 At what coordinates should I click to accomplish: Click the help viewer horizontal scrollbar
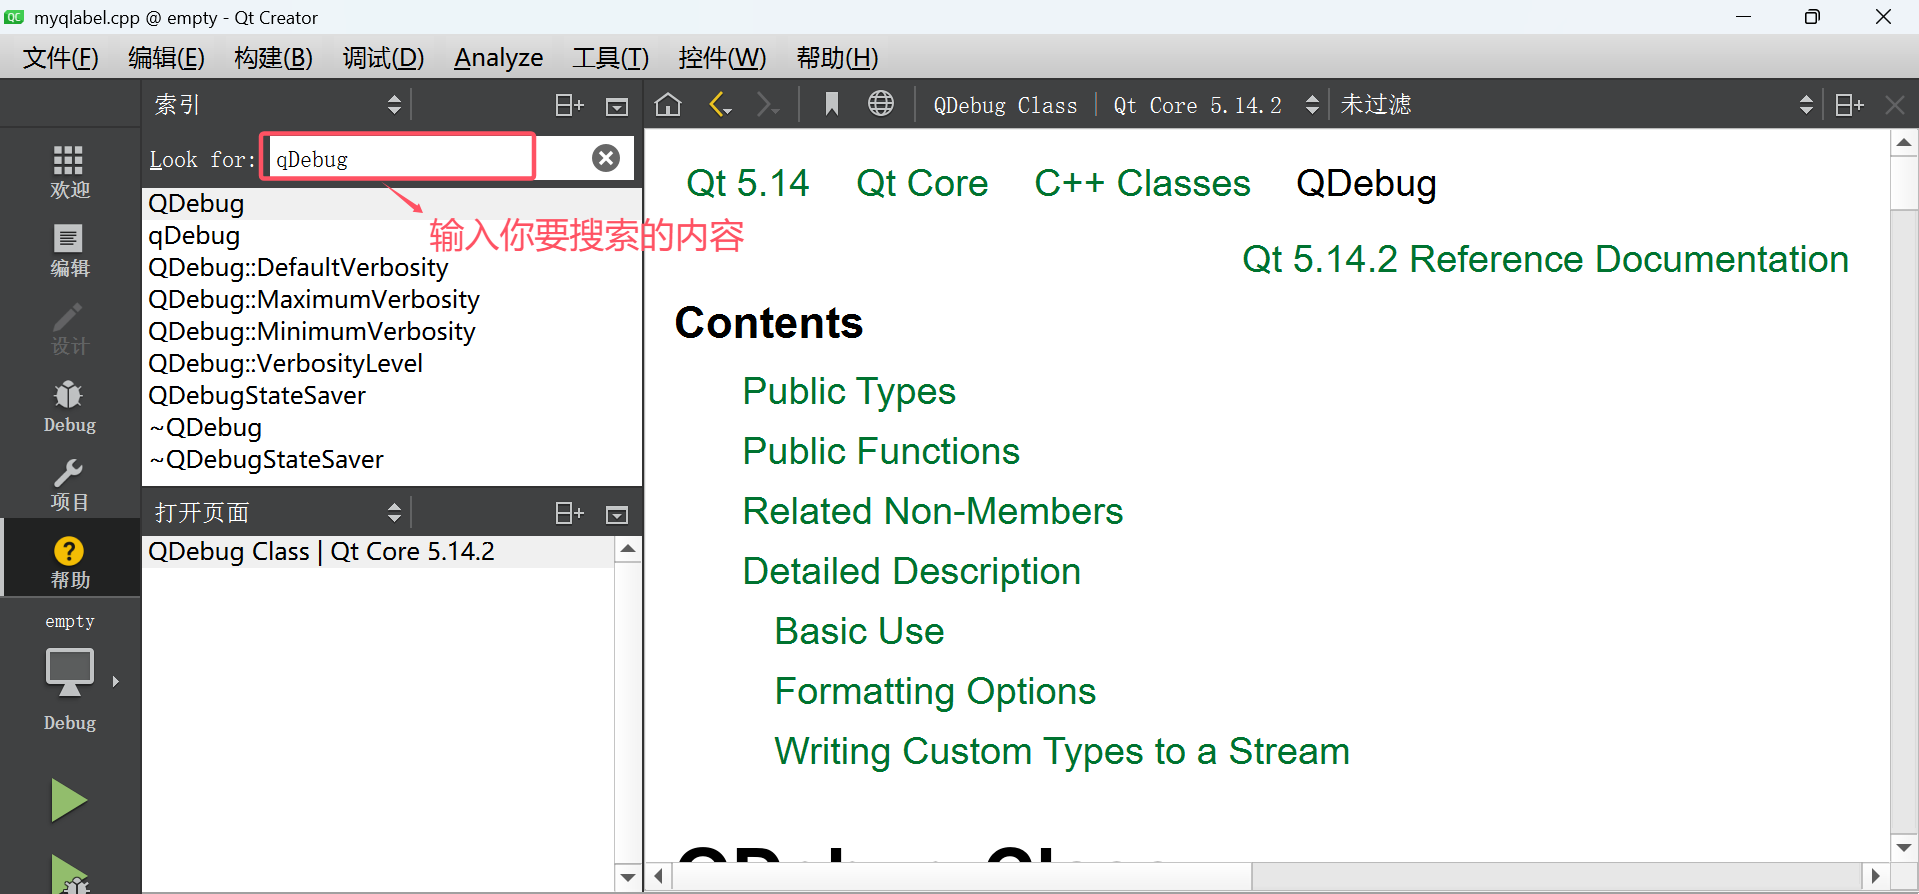[x=962, y=876]
